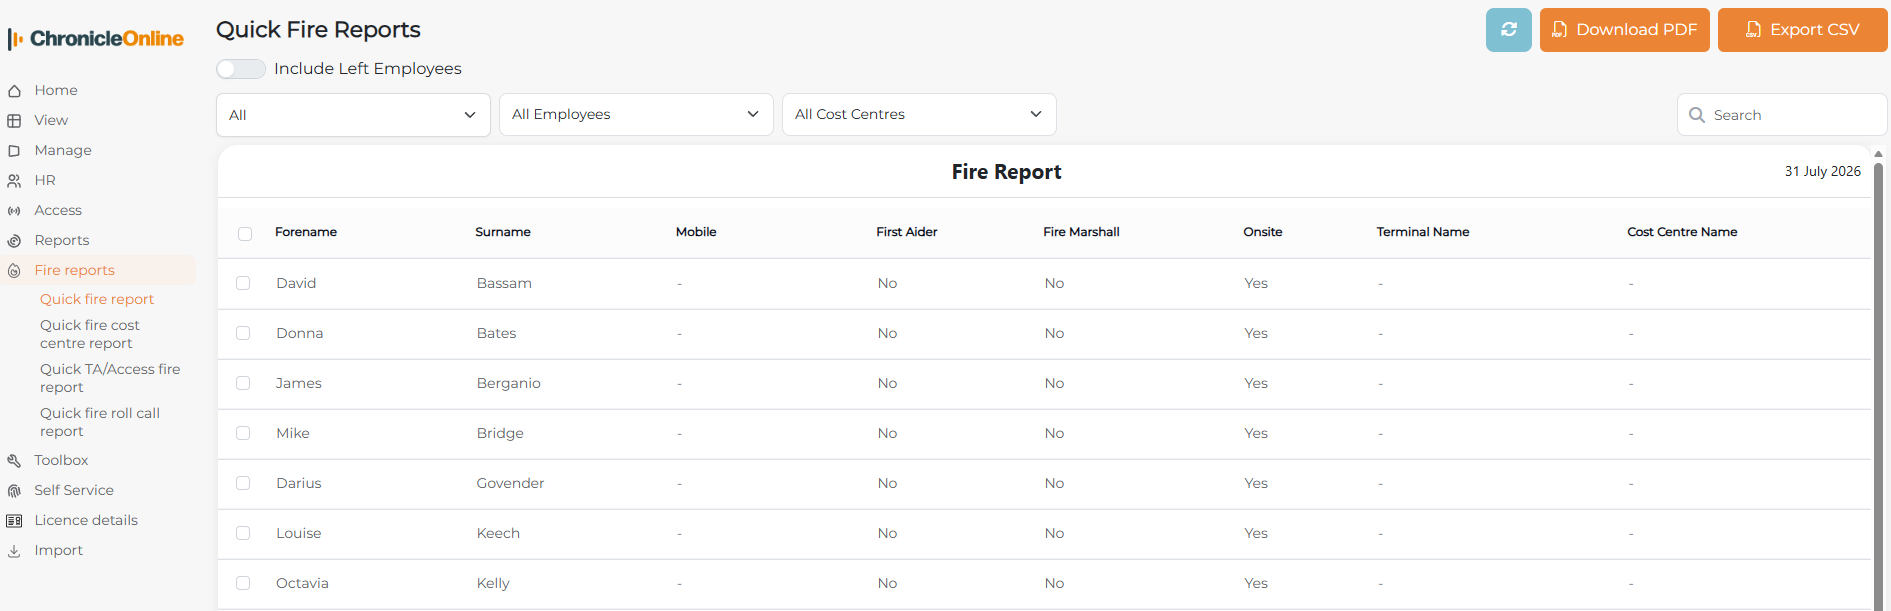Open the View menu item

(51, 120)
